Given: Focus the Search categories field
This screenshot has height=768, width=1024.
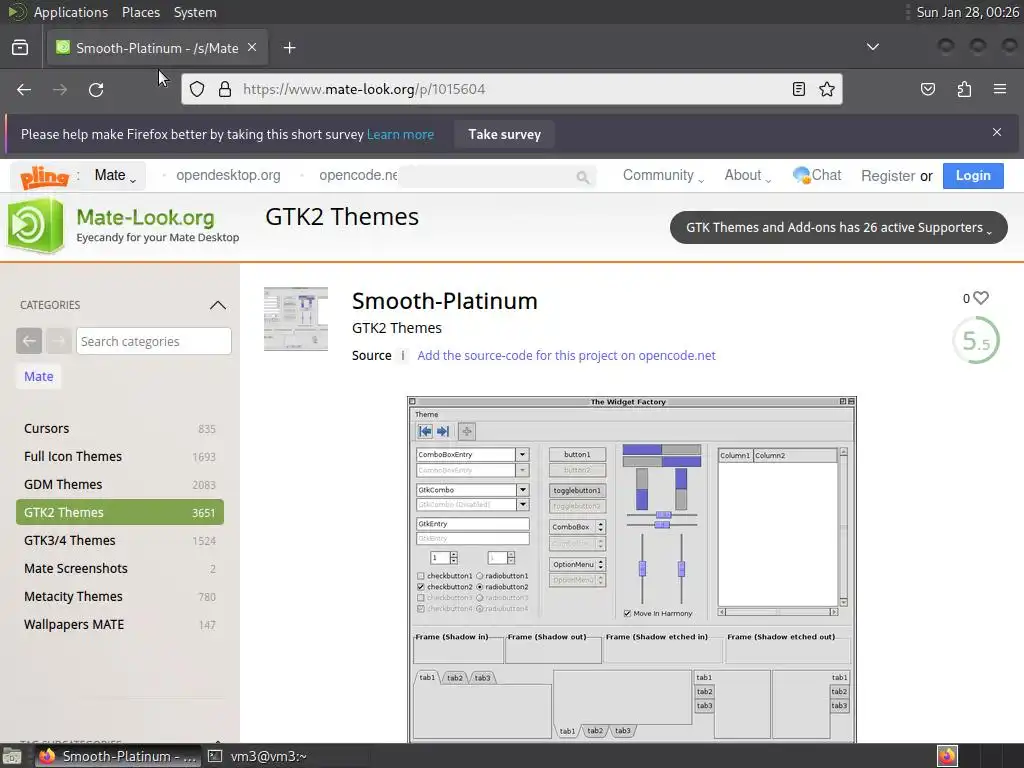Looking at the screenshot, I should (x=153, y=341).
